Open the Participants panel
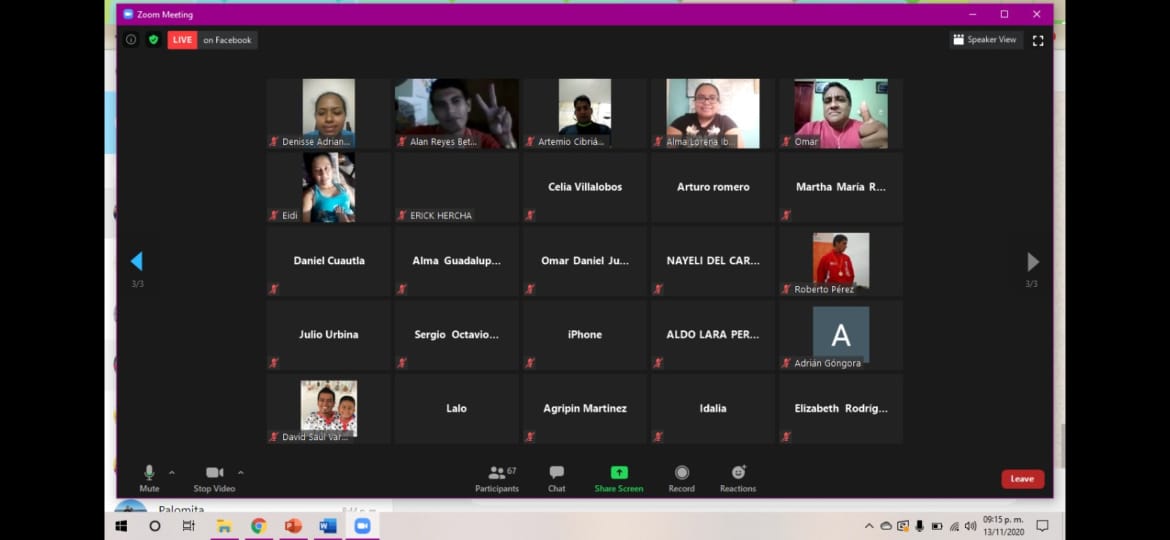Viewport: 1170px width, 540px height. 496,478
